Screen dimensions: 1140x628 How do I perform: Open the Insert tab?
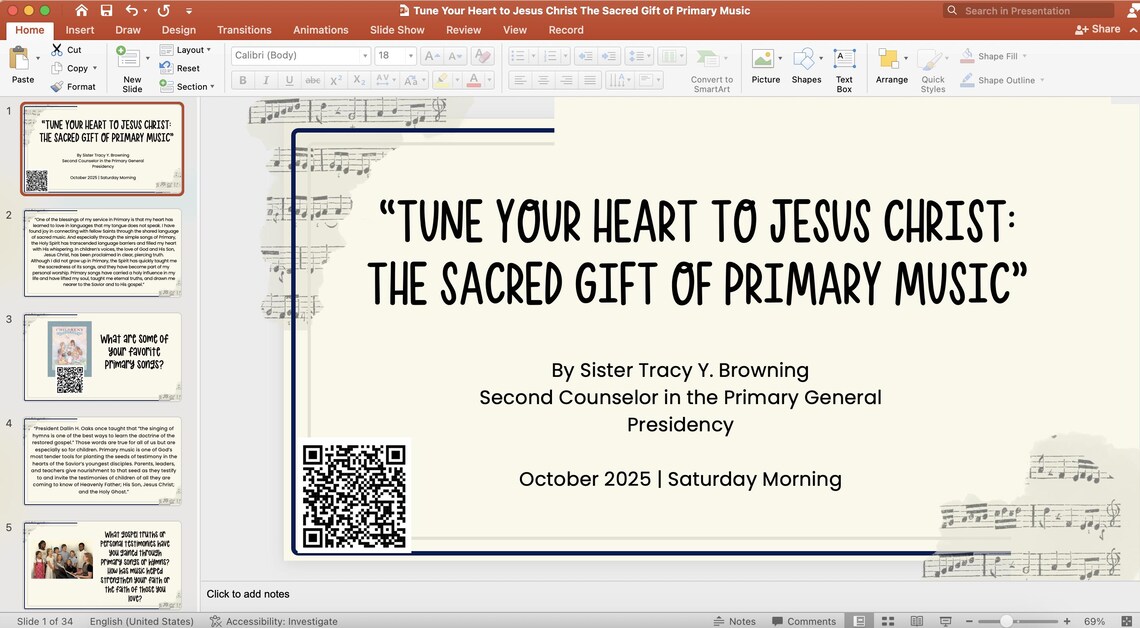(x=79, y=30)
